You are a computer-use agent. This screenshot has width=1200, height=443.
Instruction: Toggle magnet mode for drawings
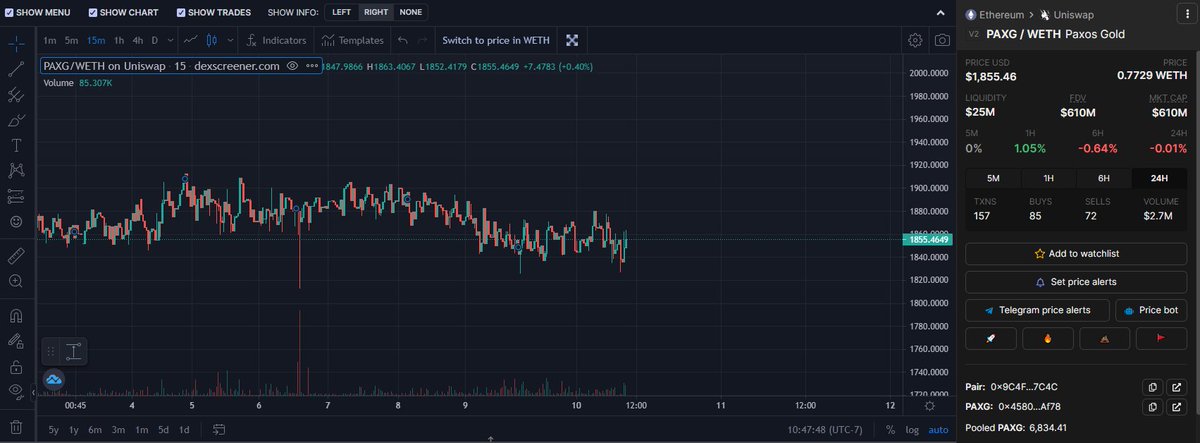[x=16, y=316]
